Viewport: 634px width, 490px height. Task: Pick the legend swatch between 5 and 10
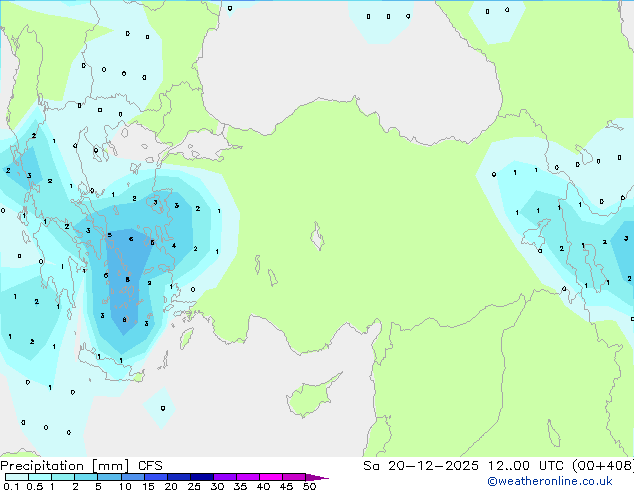click(109, 477)
